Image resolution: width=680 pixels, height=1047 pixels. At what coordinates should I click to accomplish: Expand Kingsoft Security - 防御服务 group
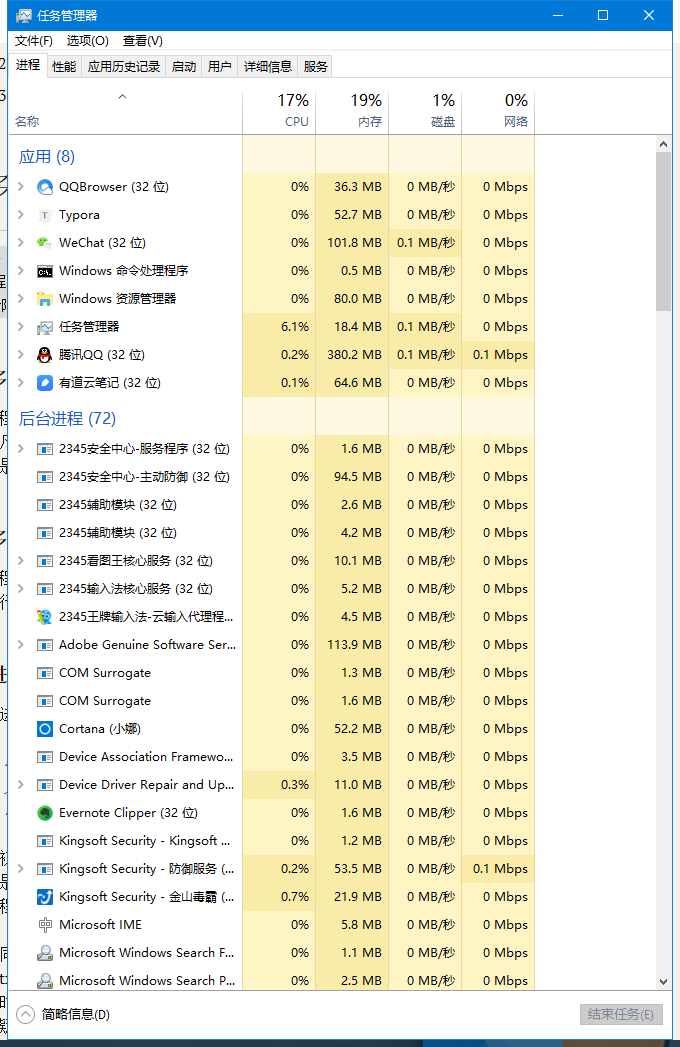pos(21,869)
